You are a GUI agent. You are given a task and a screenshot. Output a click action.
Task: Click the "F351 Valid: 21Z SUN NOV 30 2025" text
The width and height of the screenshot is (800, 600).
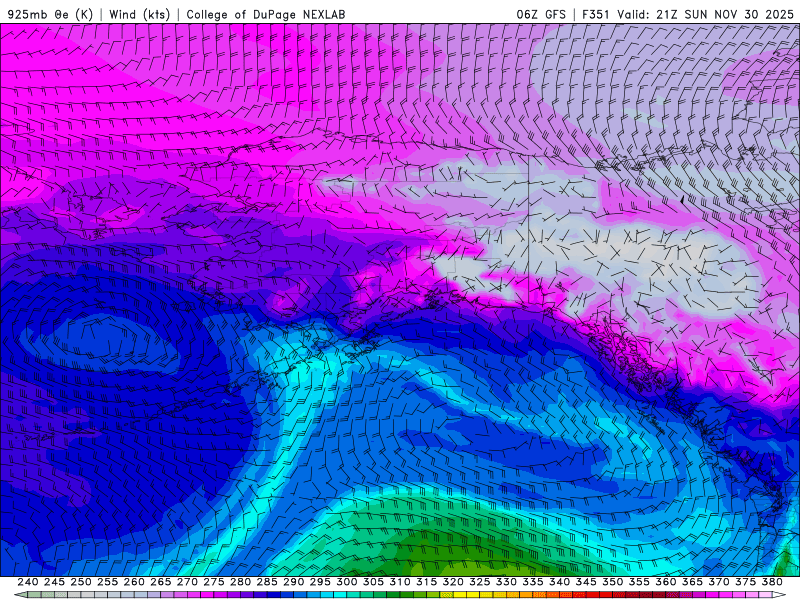click(688, 14)
